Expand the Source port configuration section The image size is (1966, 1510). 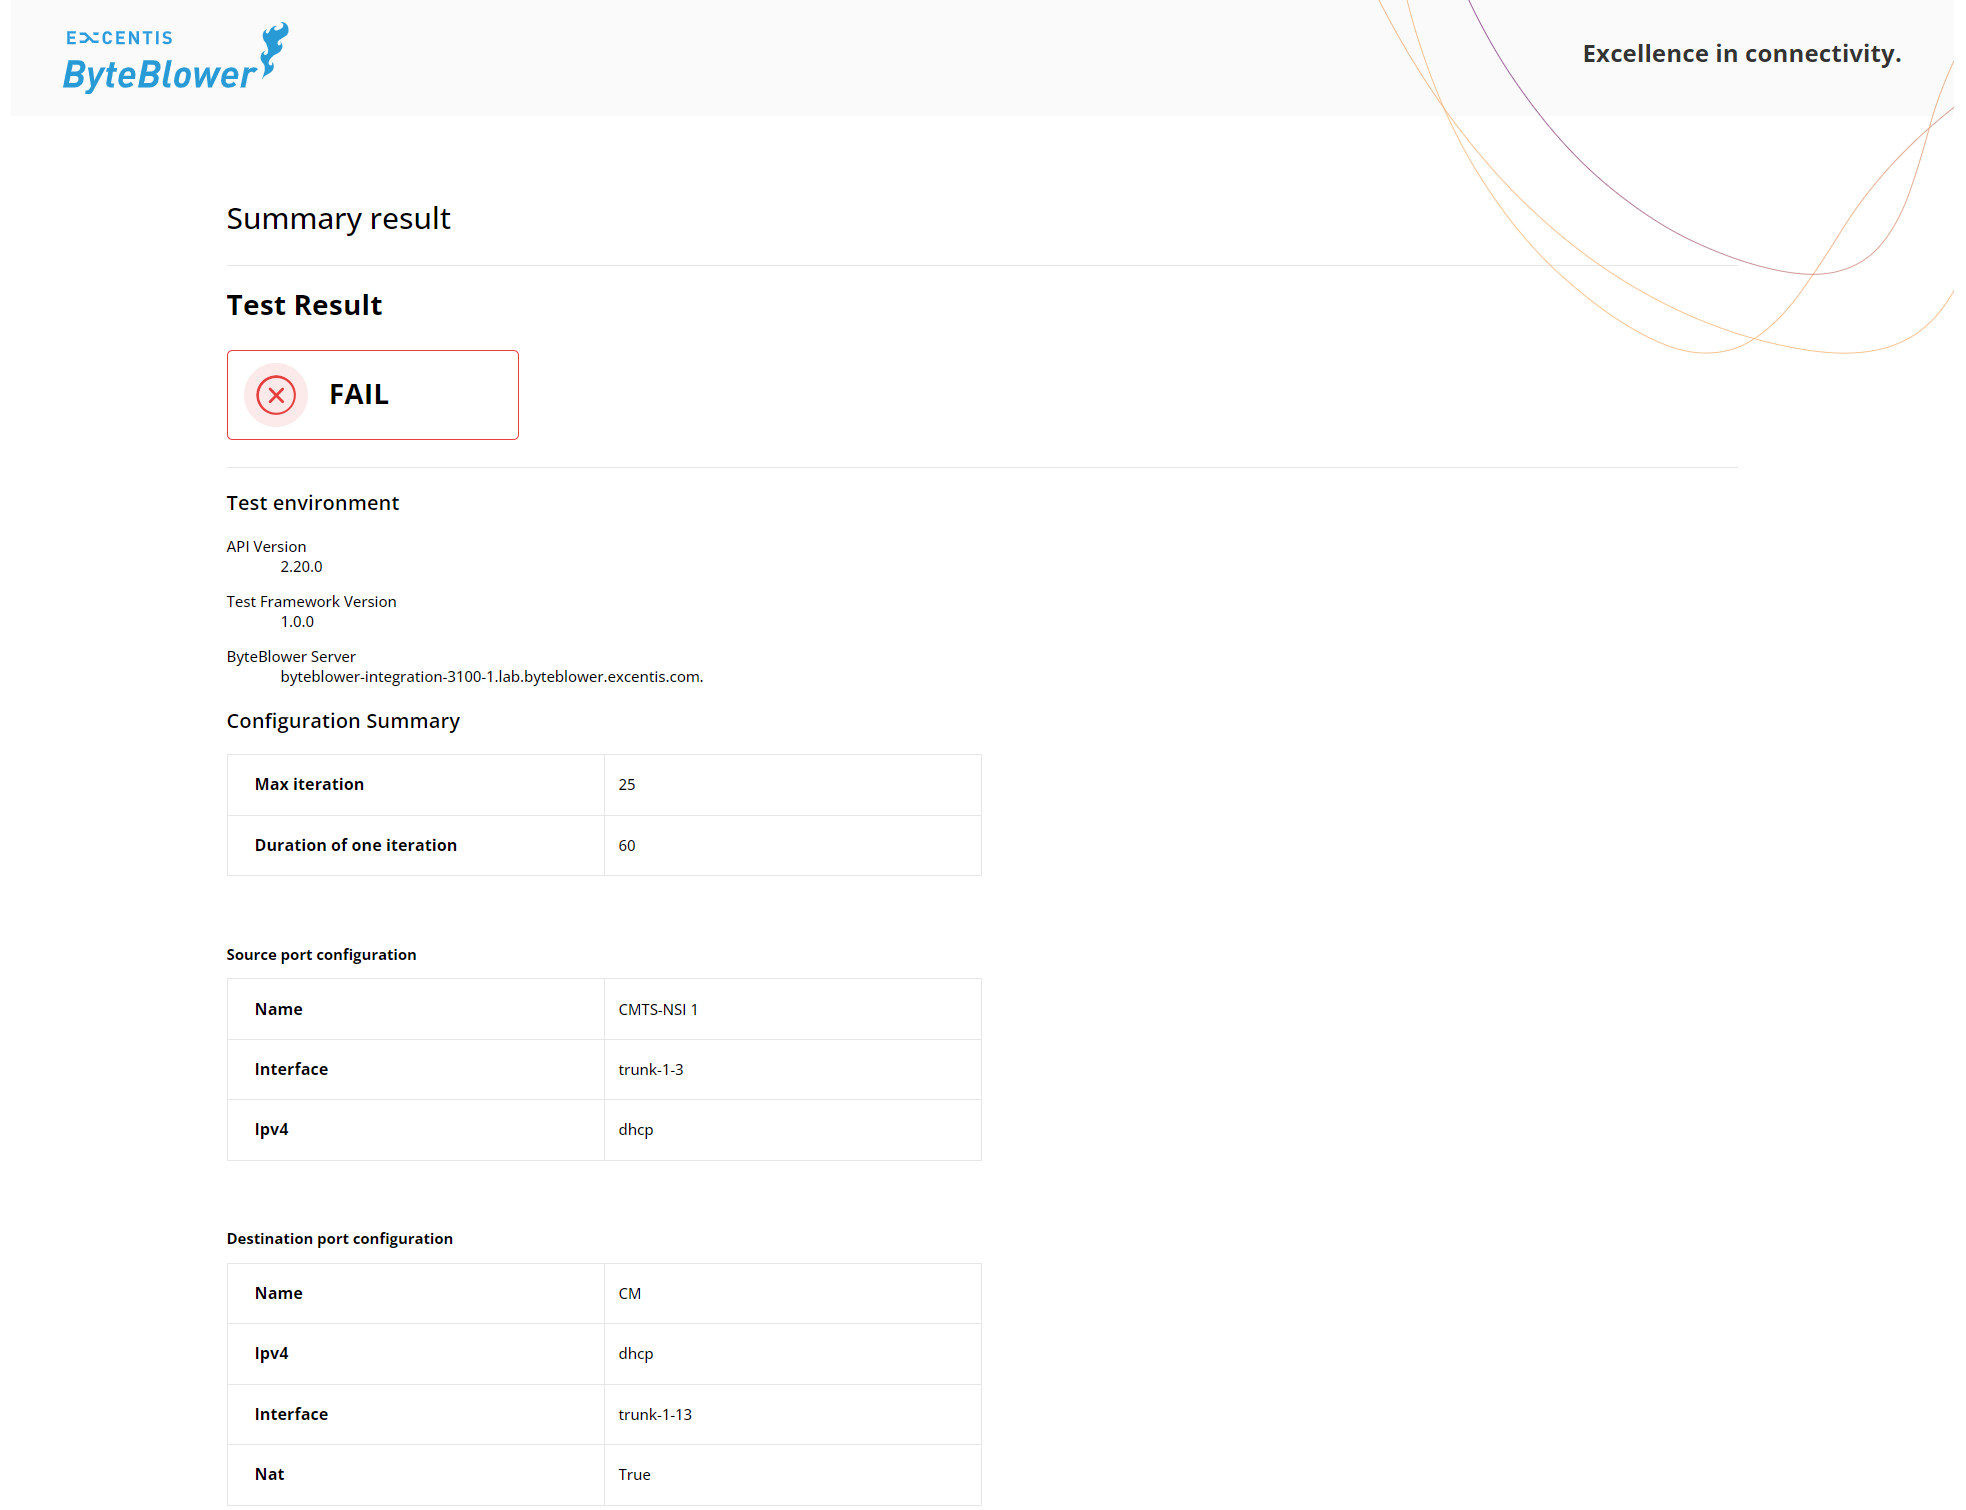point(321,954)
